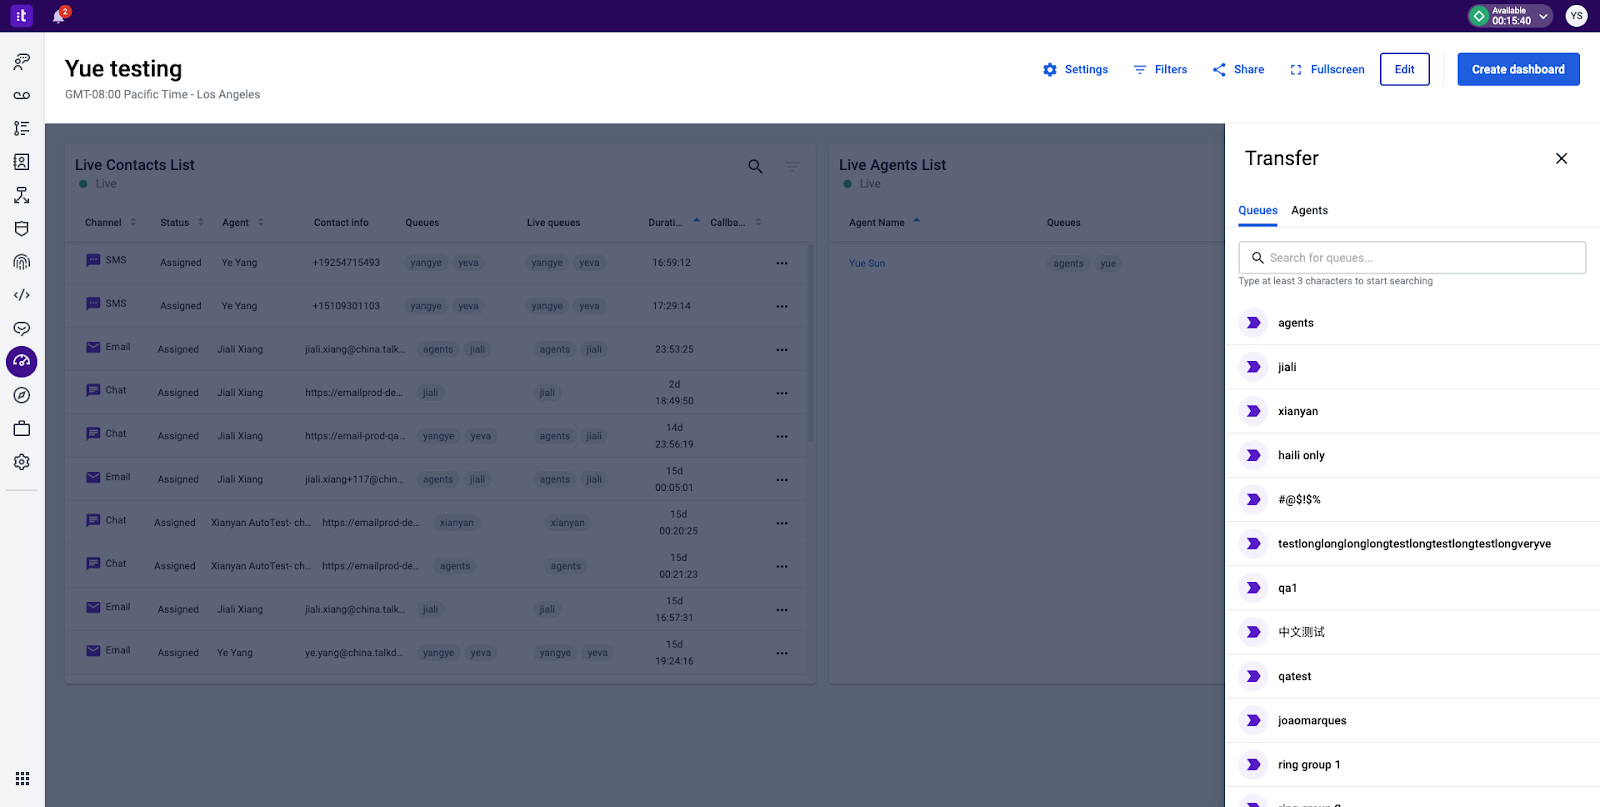Open the conversations icon in sidebar

[21, 62]
